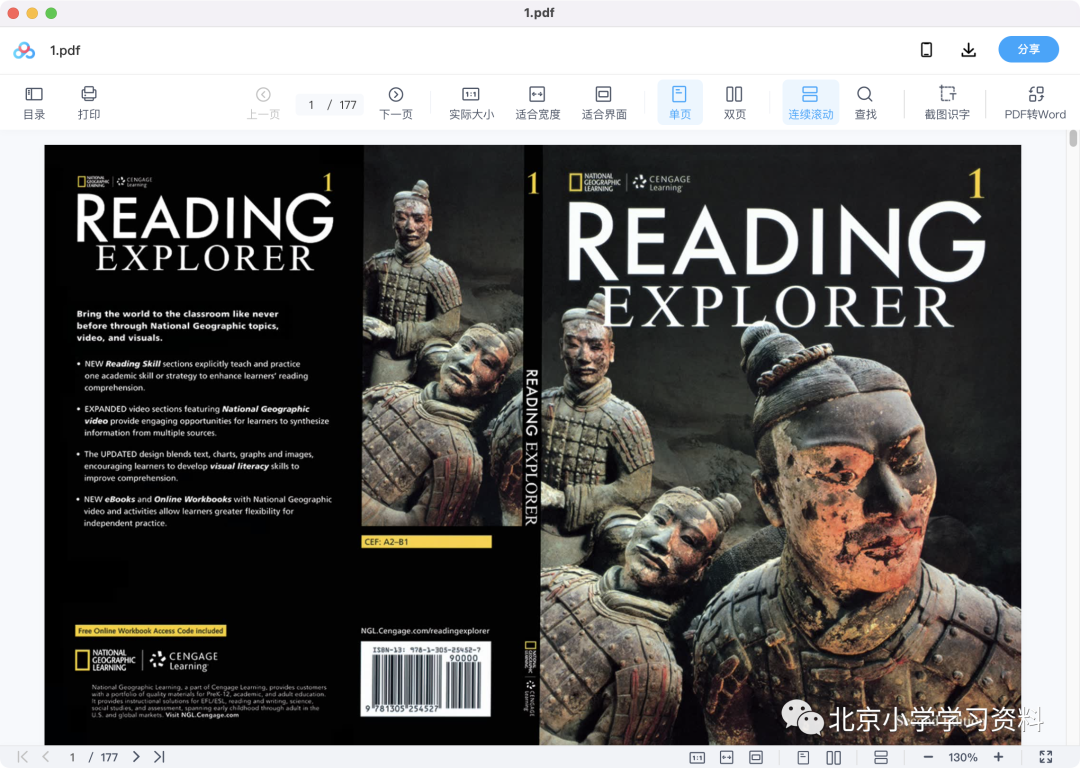
Task: Open the 目录 (table of contents) panel
Action: pos(34,103)
